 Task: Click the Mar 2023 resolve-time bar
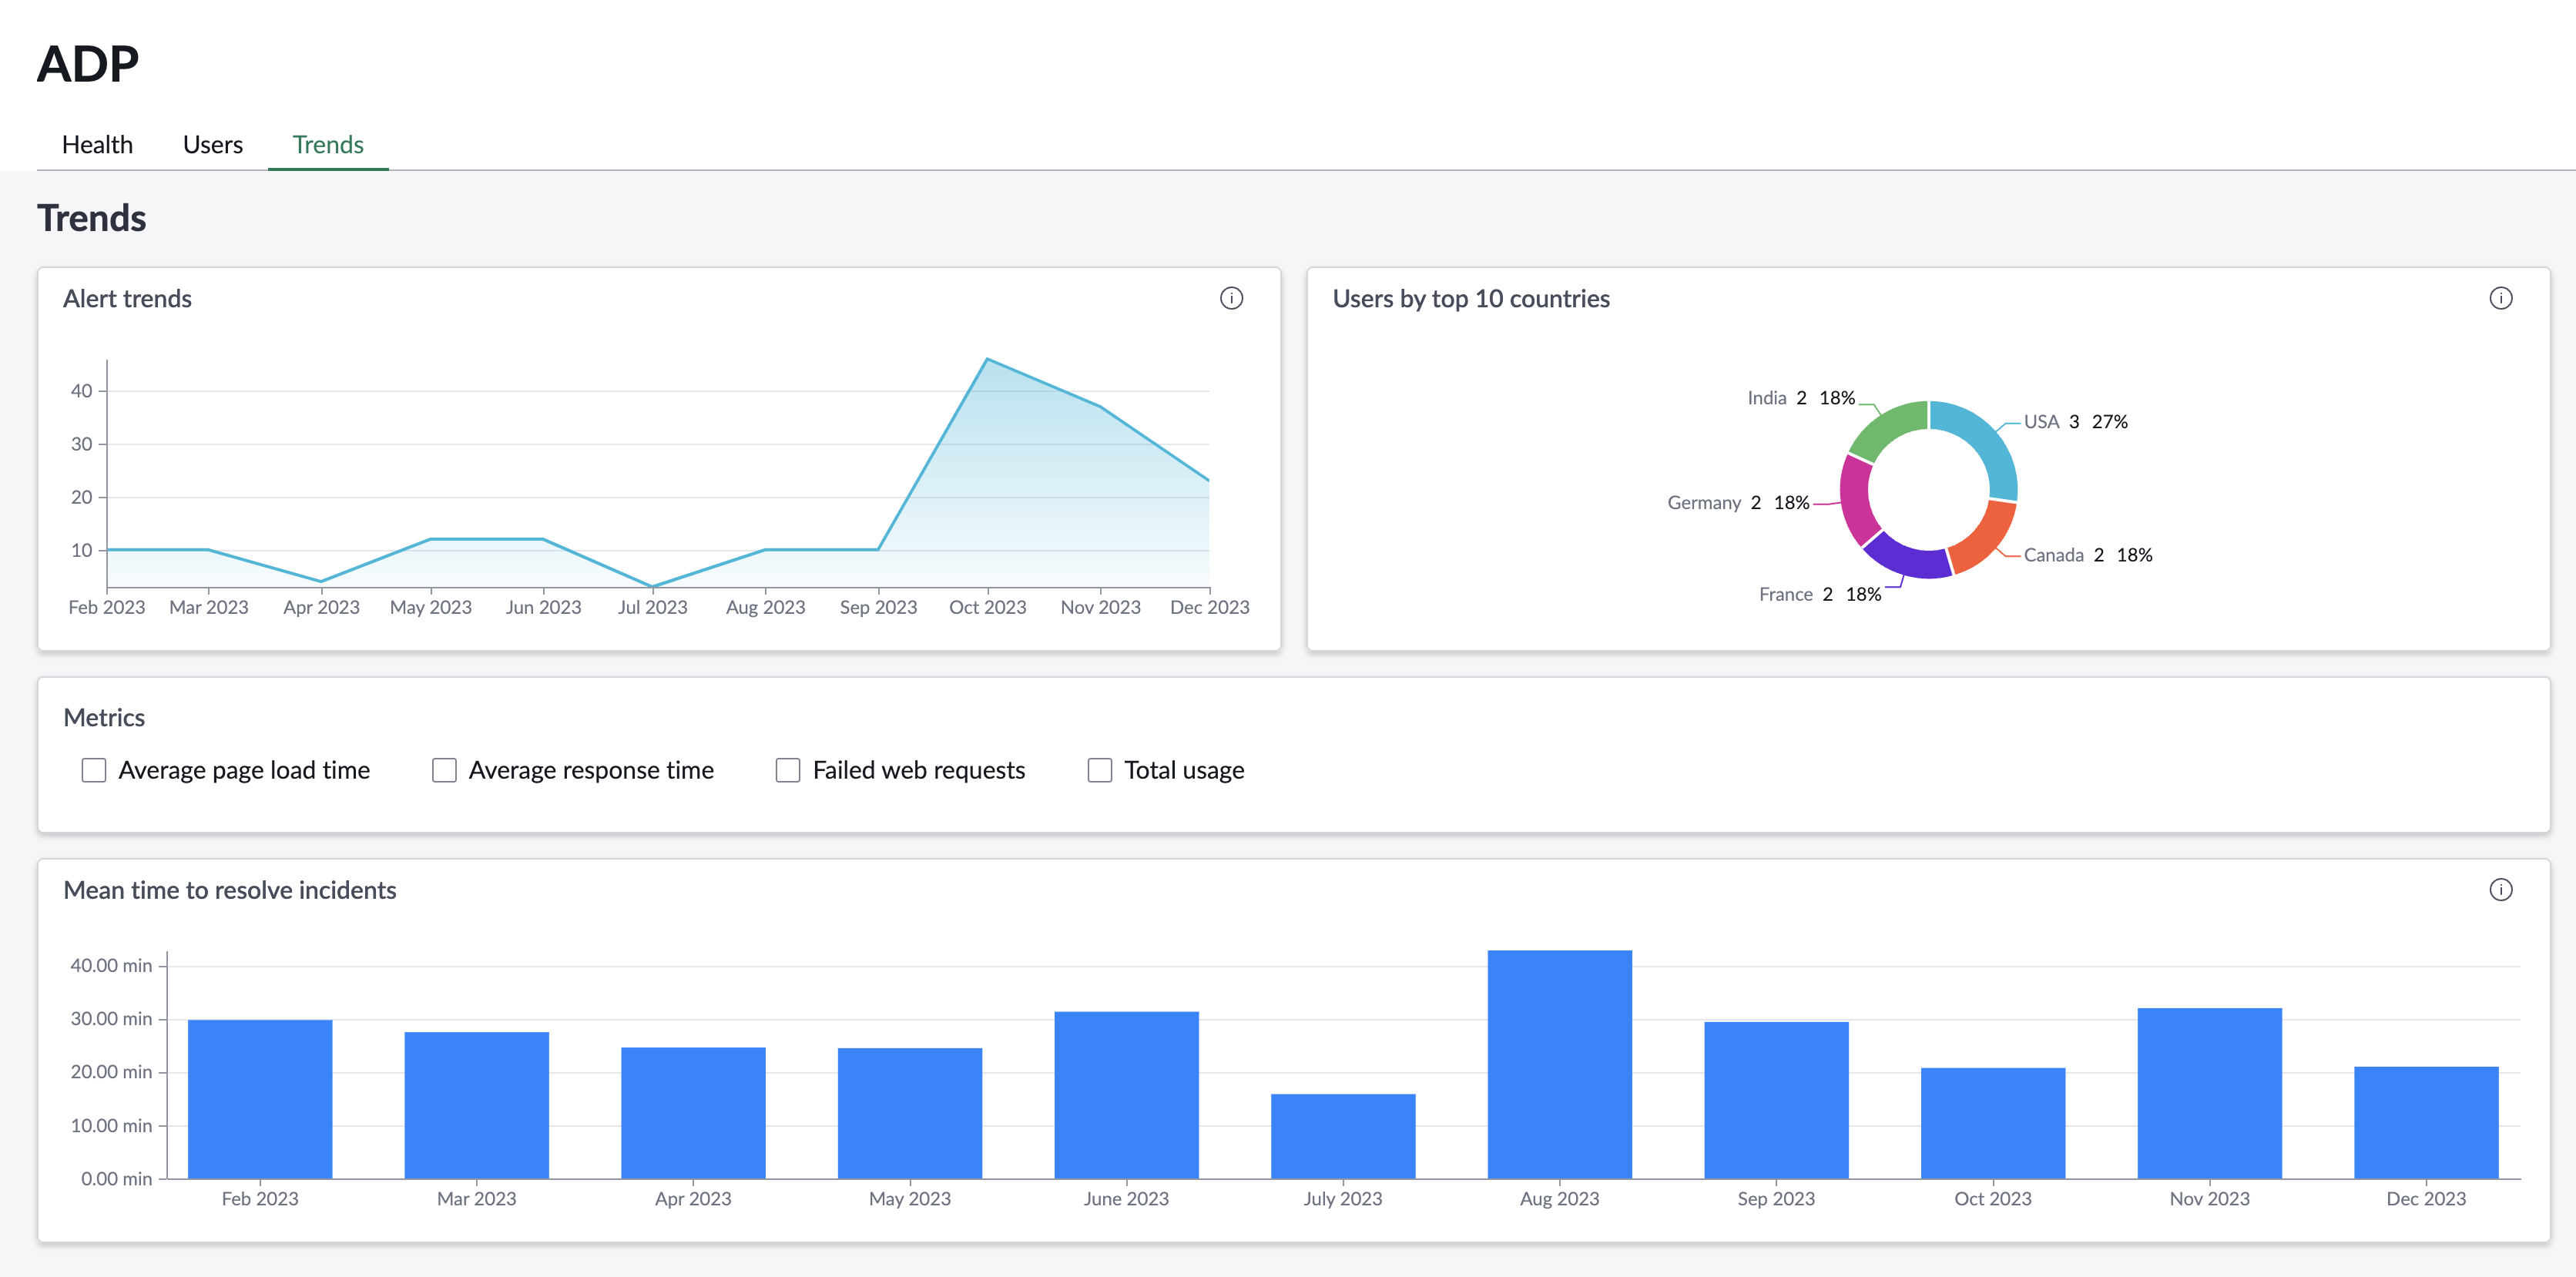[477, 1105]
